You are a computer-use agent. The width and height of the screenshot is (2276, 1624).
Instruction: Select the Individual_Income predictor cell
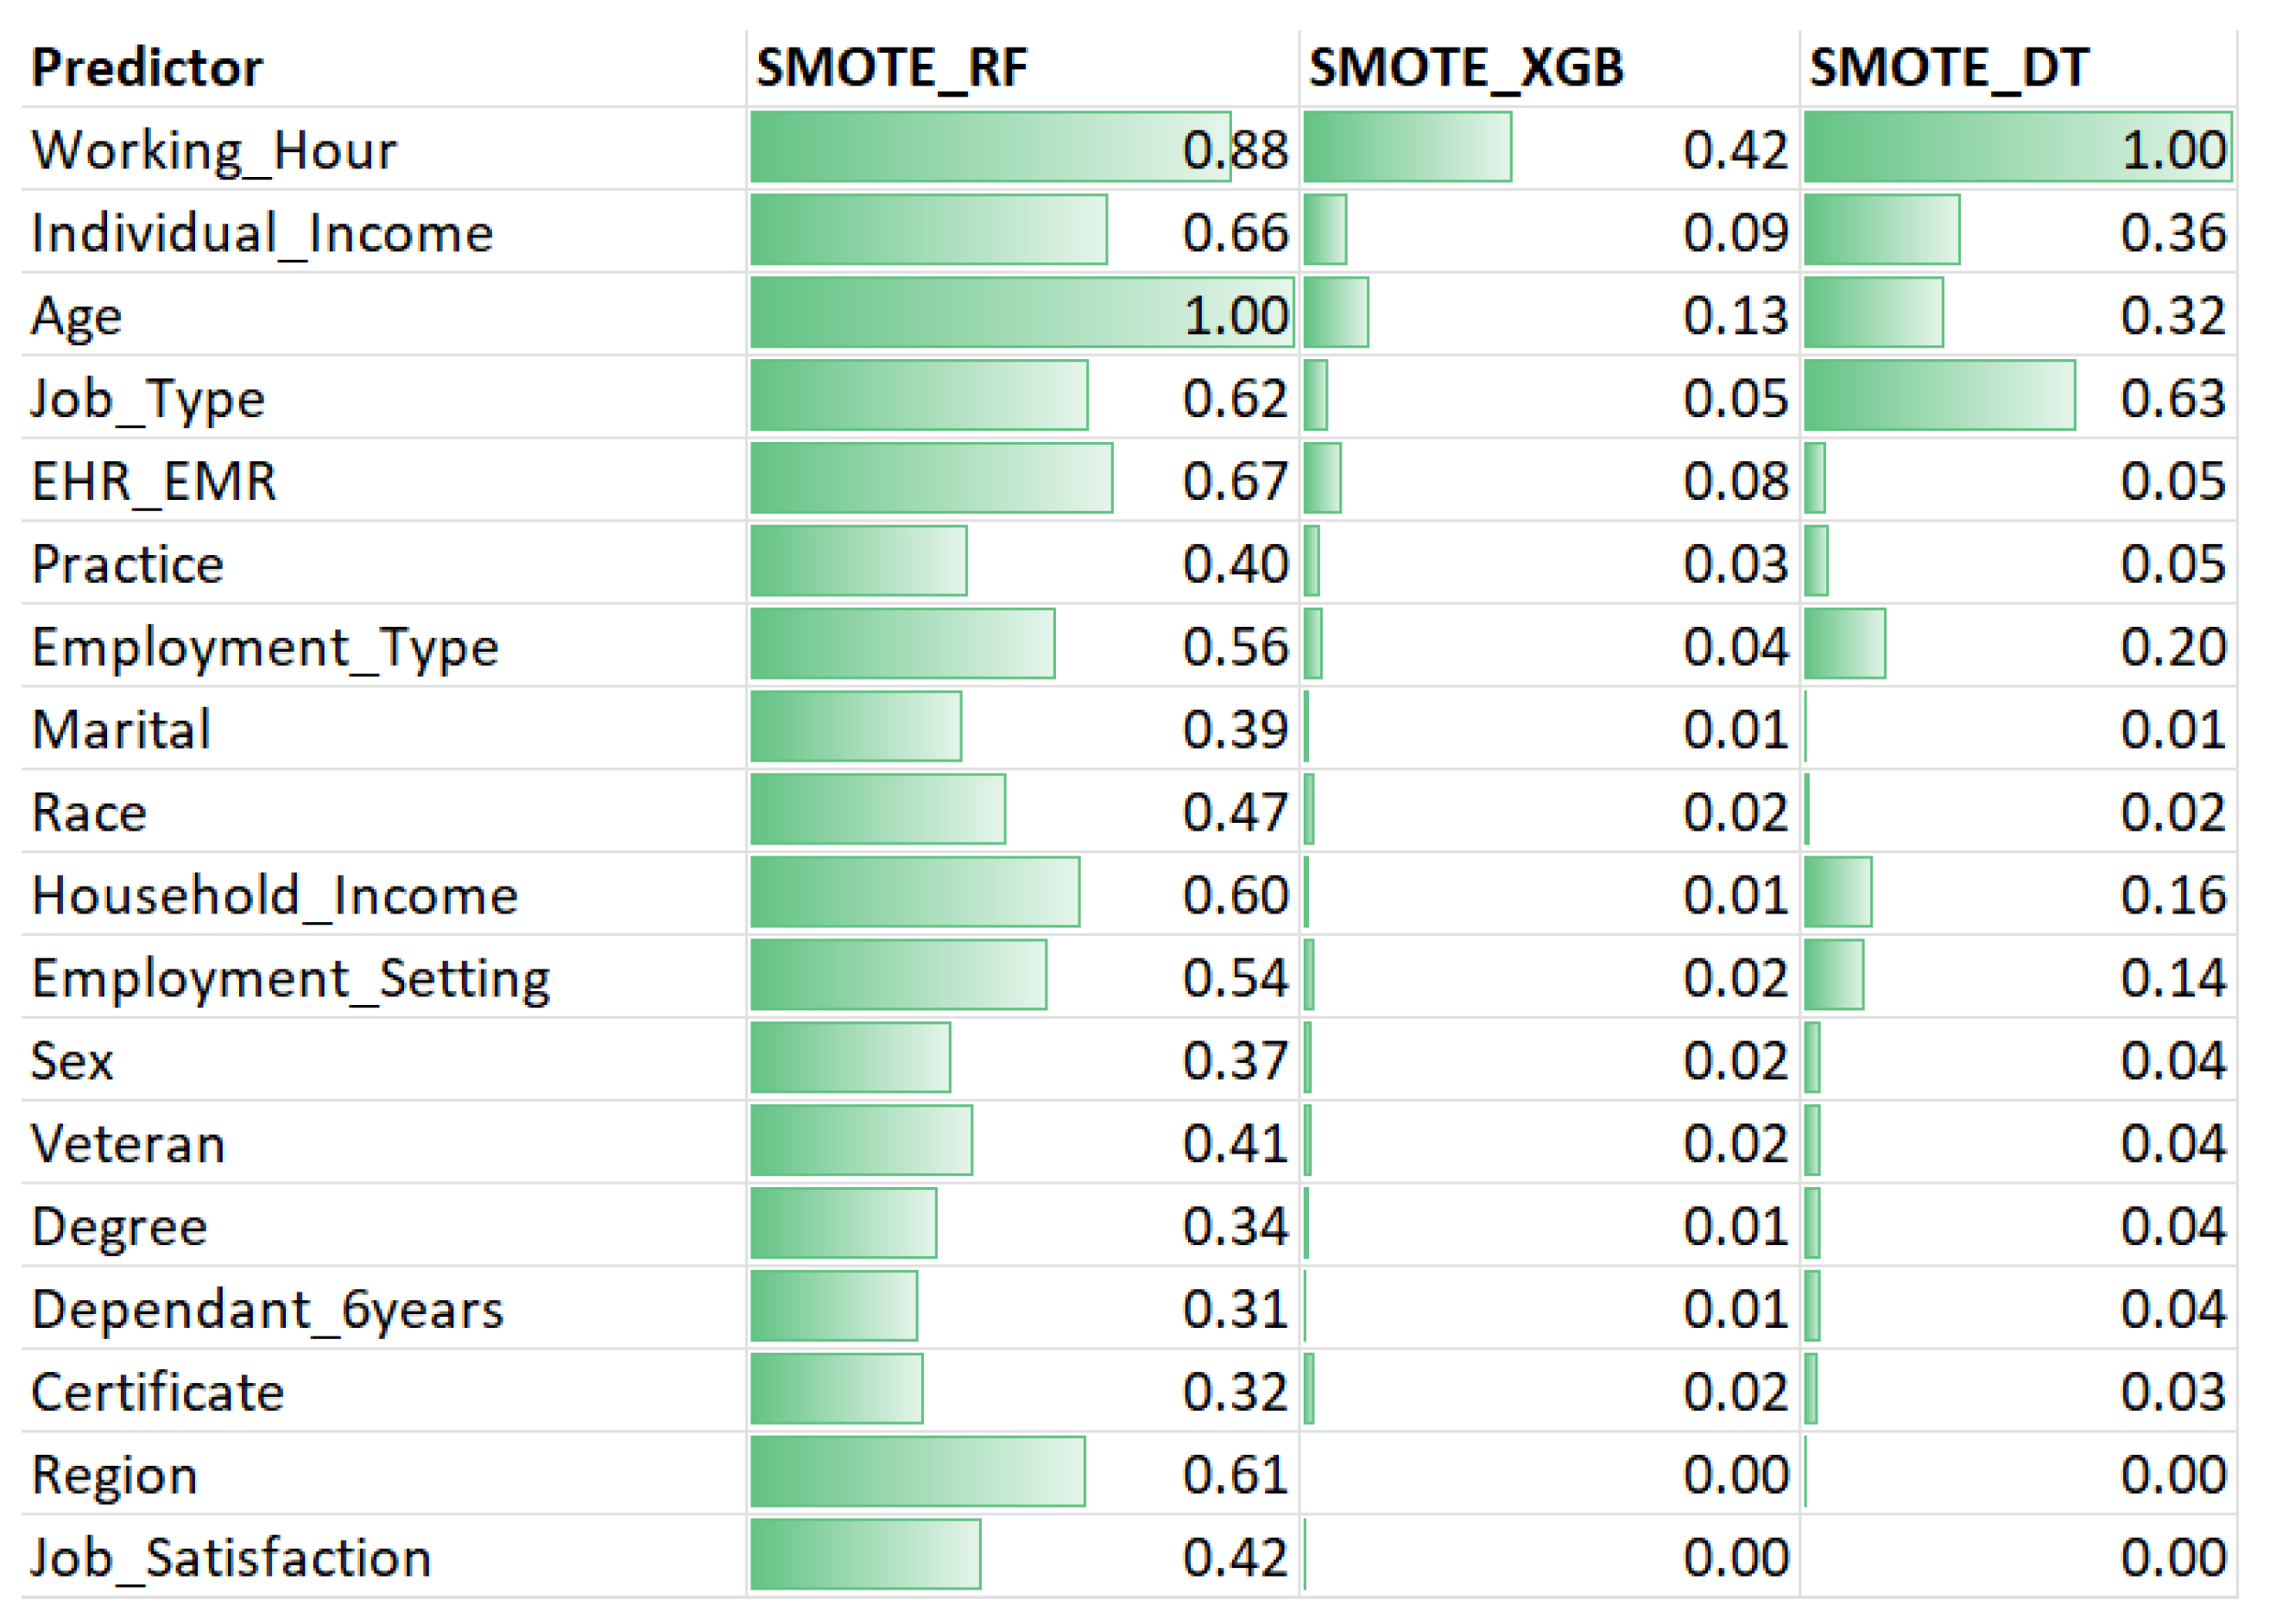point(262,233)
